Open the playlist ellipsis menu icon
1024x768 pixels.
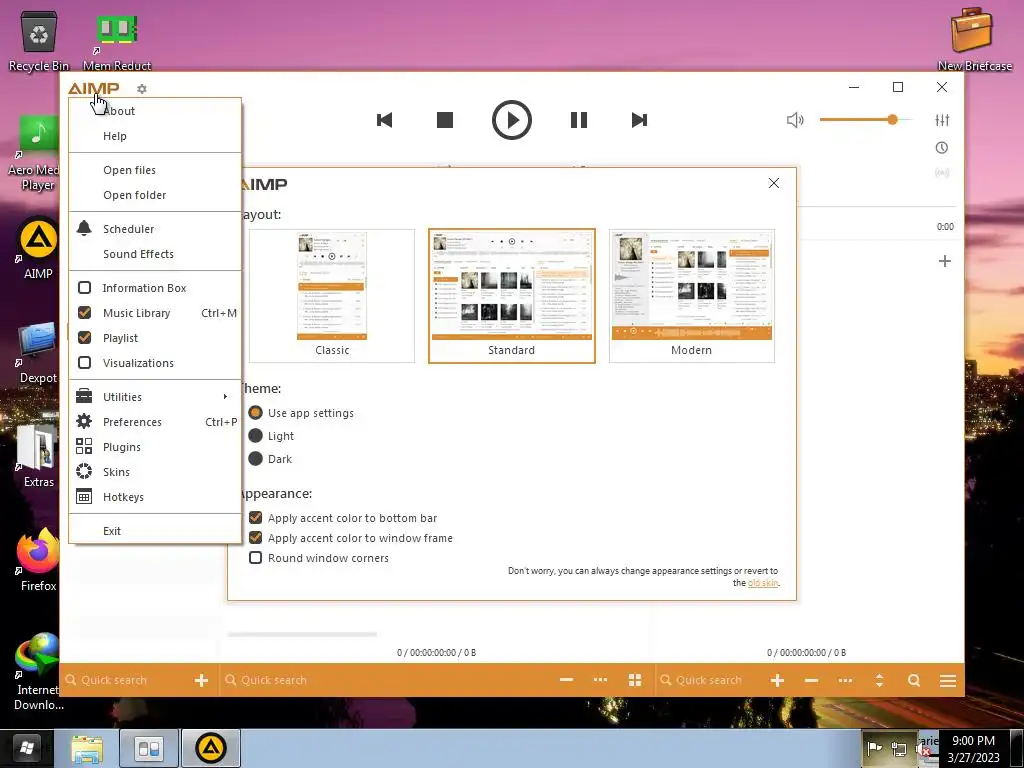[845, 680]
